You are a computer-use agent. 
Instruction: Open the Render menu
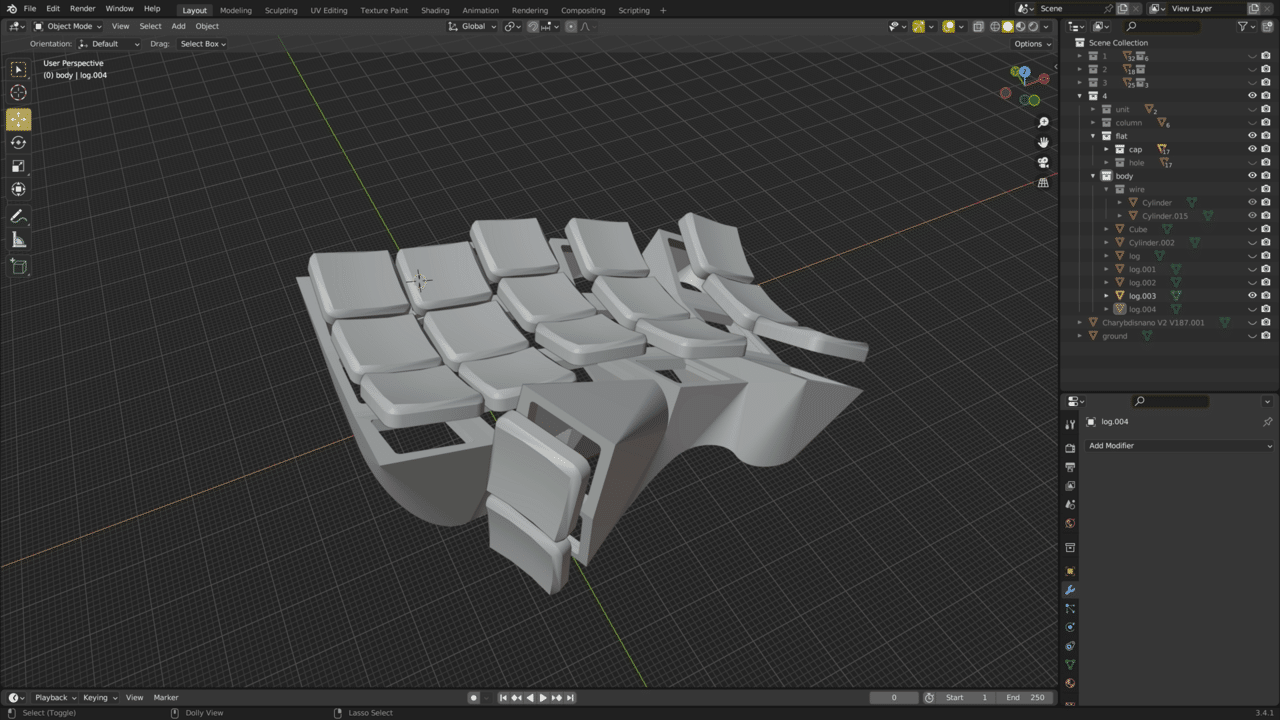[x=82, y=9]
